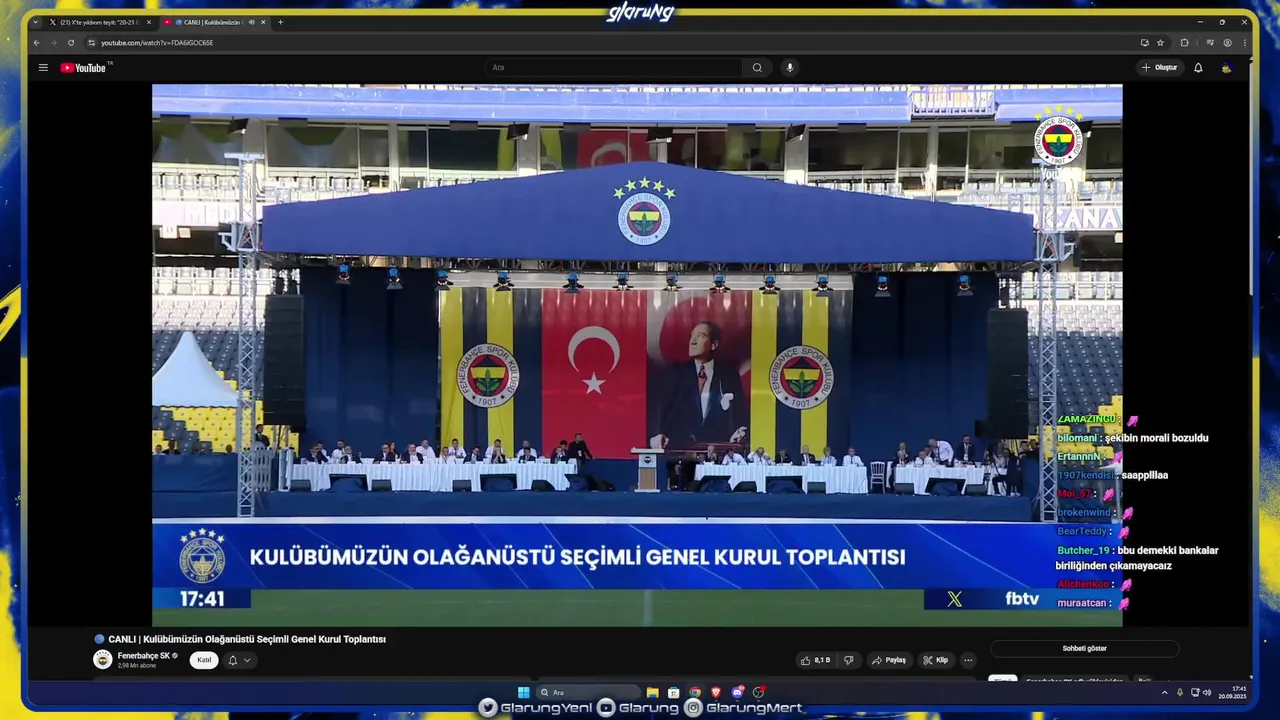Dislike the video with thumbs-down
The height and width of the screenshot is (720, 1280).
(x=849, y=660)
